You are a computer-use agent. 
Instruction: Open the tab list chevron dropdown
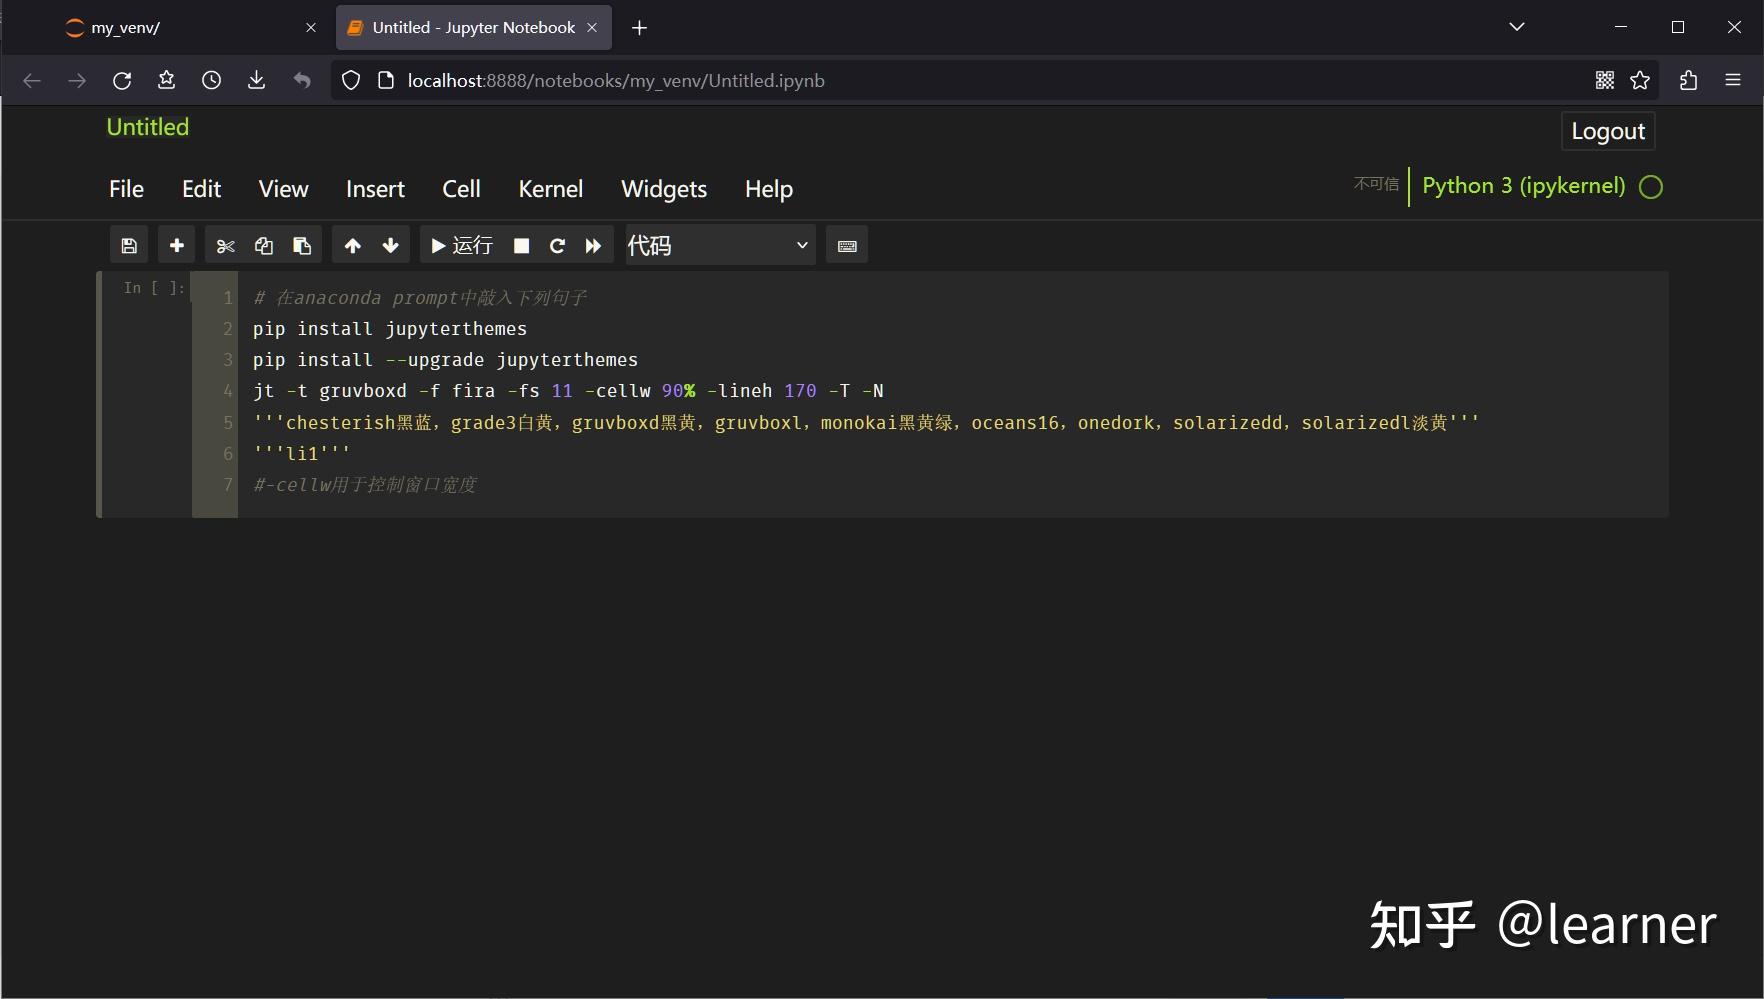coord(1516,27)
